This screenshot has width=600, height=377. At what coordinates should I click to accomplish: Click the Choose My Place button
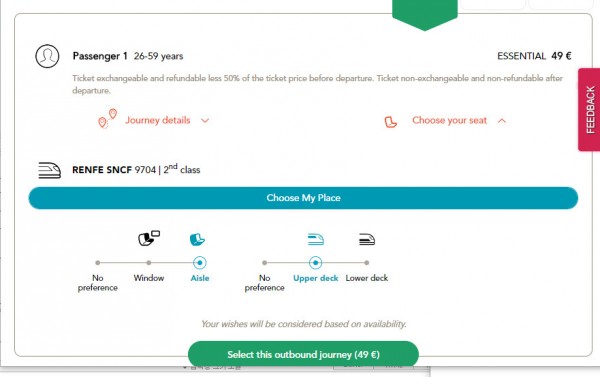303,198
